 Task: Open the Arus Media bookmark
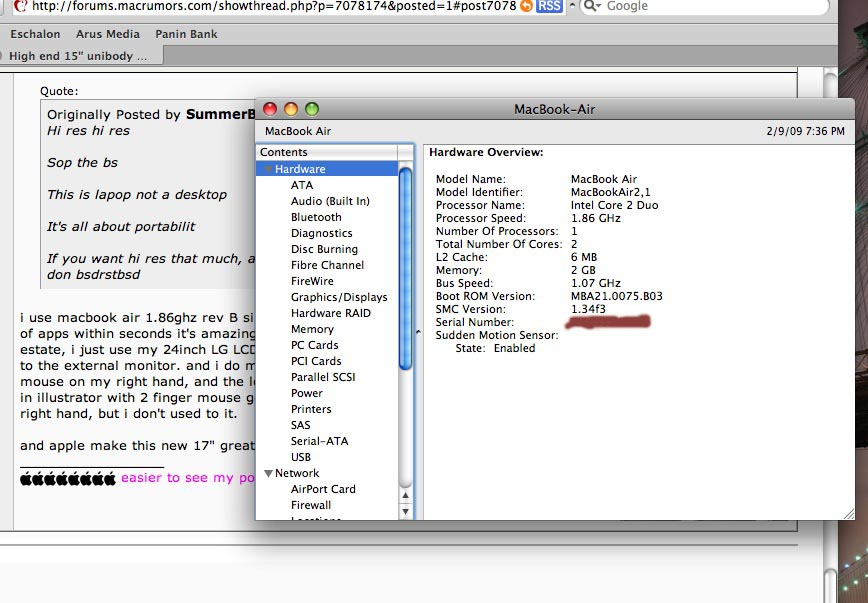click(108, 34)
